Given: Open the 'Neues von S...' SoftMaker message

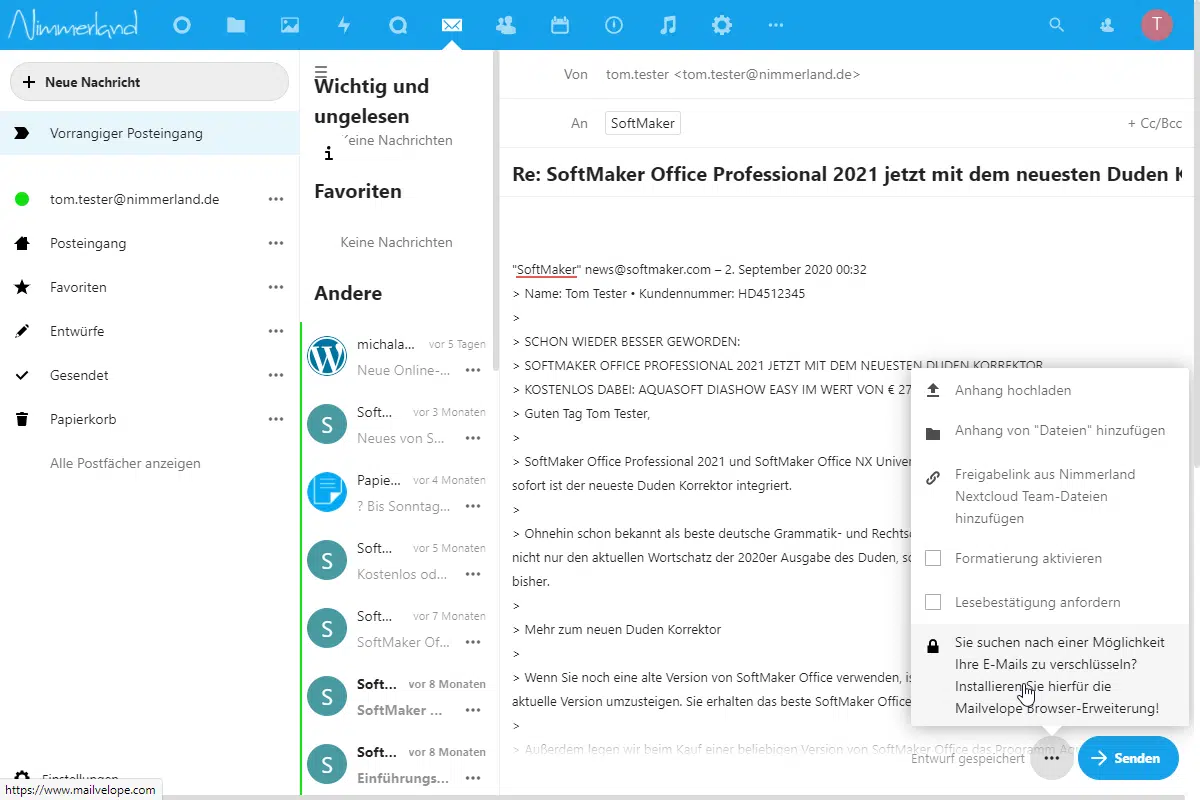Looking at the screenshot, I should tap(397, 424).
